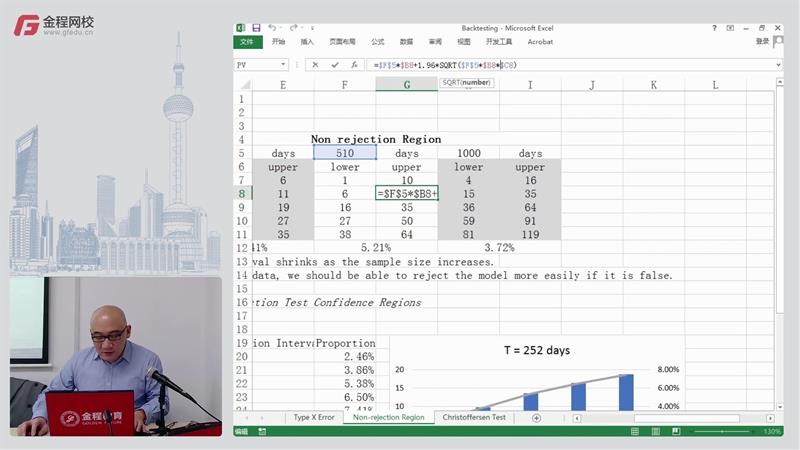
Task: Click horizontal scrollbar right arrow
Action: tap(770, 418)
